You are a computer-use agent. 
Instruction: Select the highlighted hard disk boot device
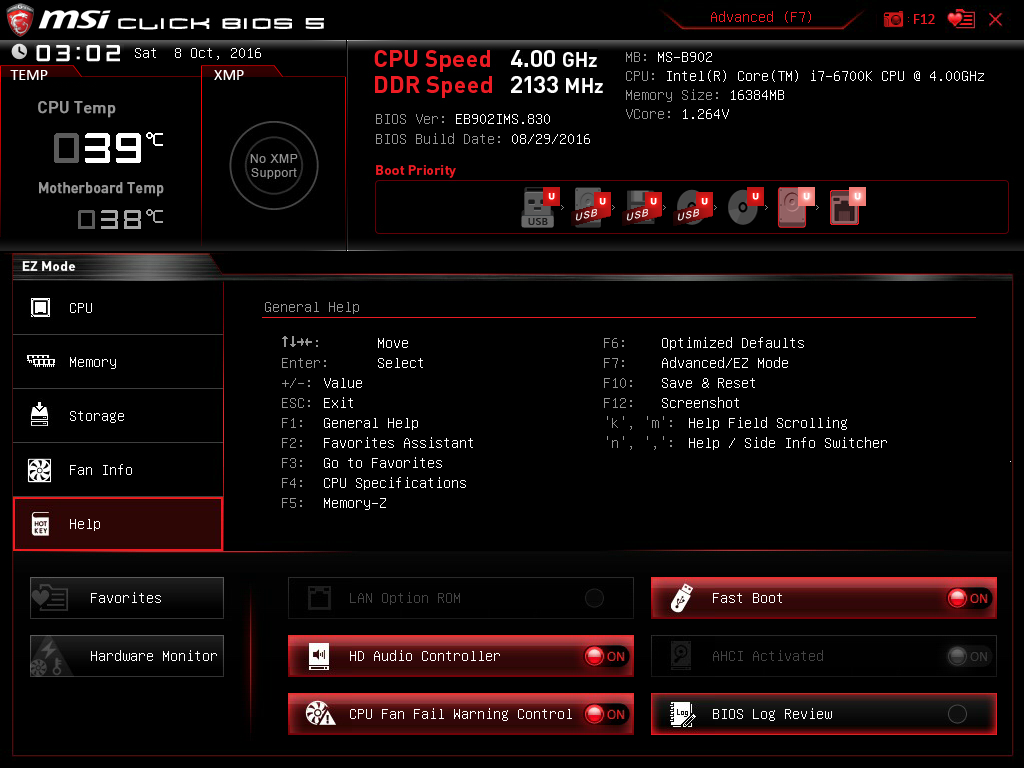795,207
